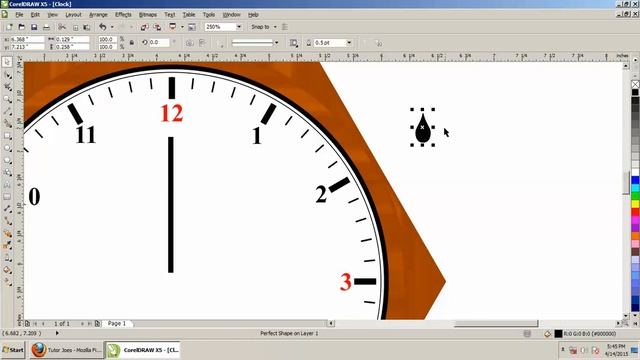Open the outline width dropdown 0.5 pt
This screenshot has height=360, width=640.
pyautogui.click(x=349, y=42)
